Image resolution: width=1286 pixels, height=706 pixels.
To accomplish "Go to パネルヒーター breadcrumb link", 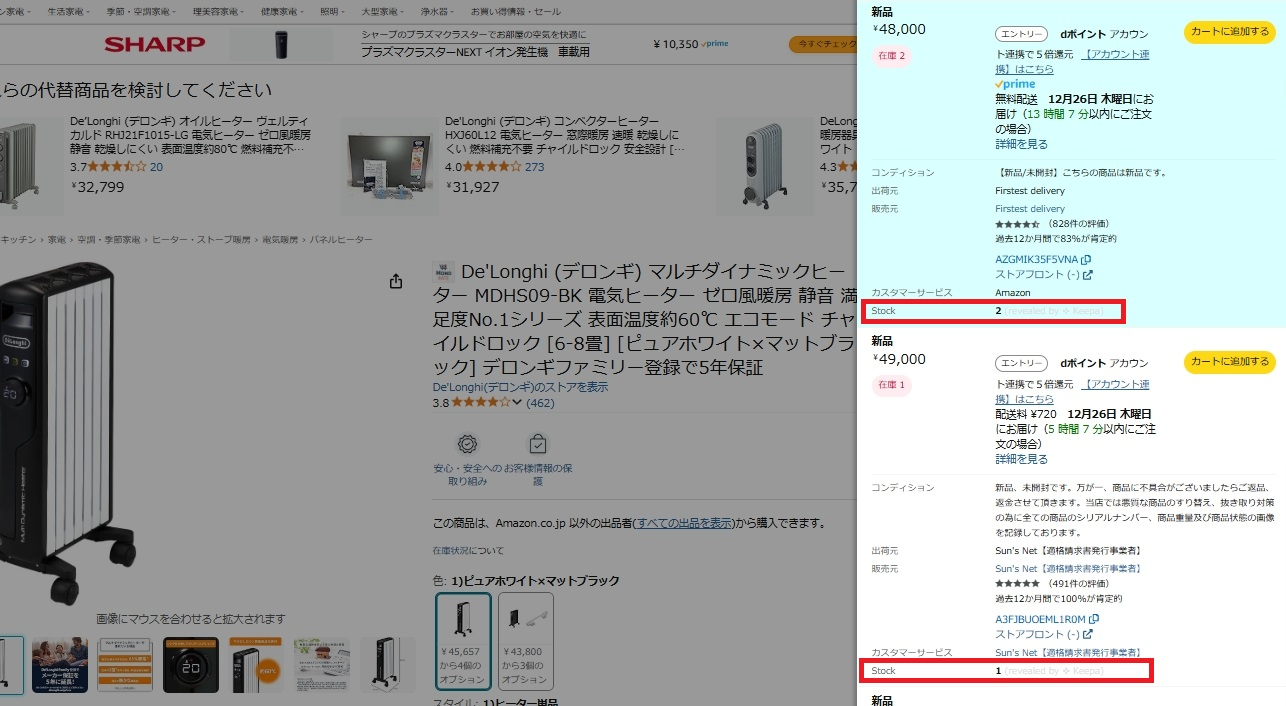I will point(341,240).
